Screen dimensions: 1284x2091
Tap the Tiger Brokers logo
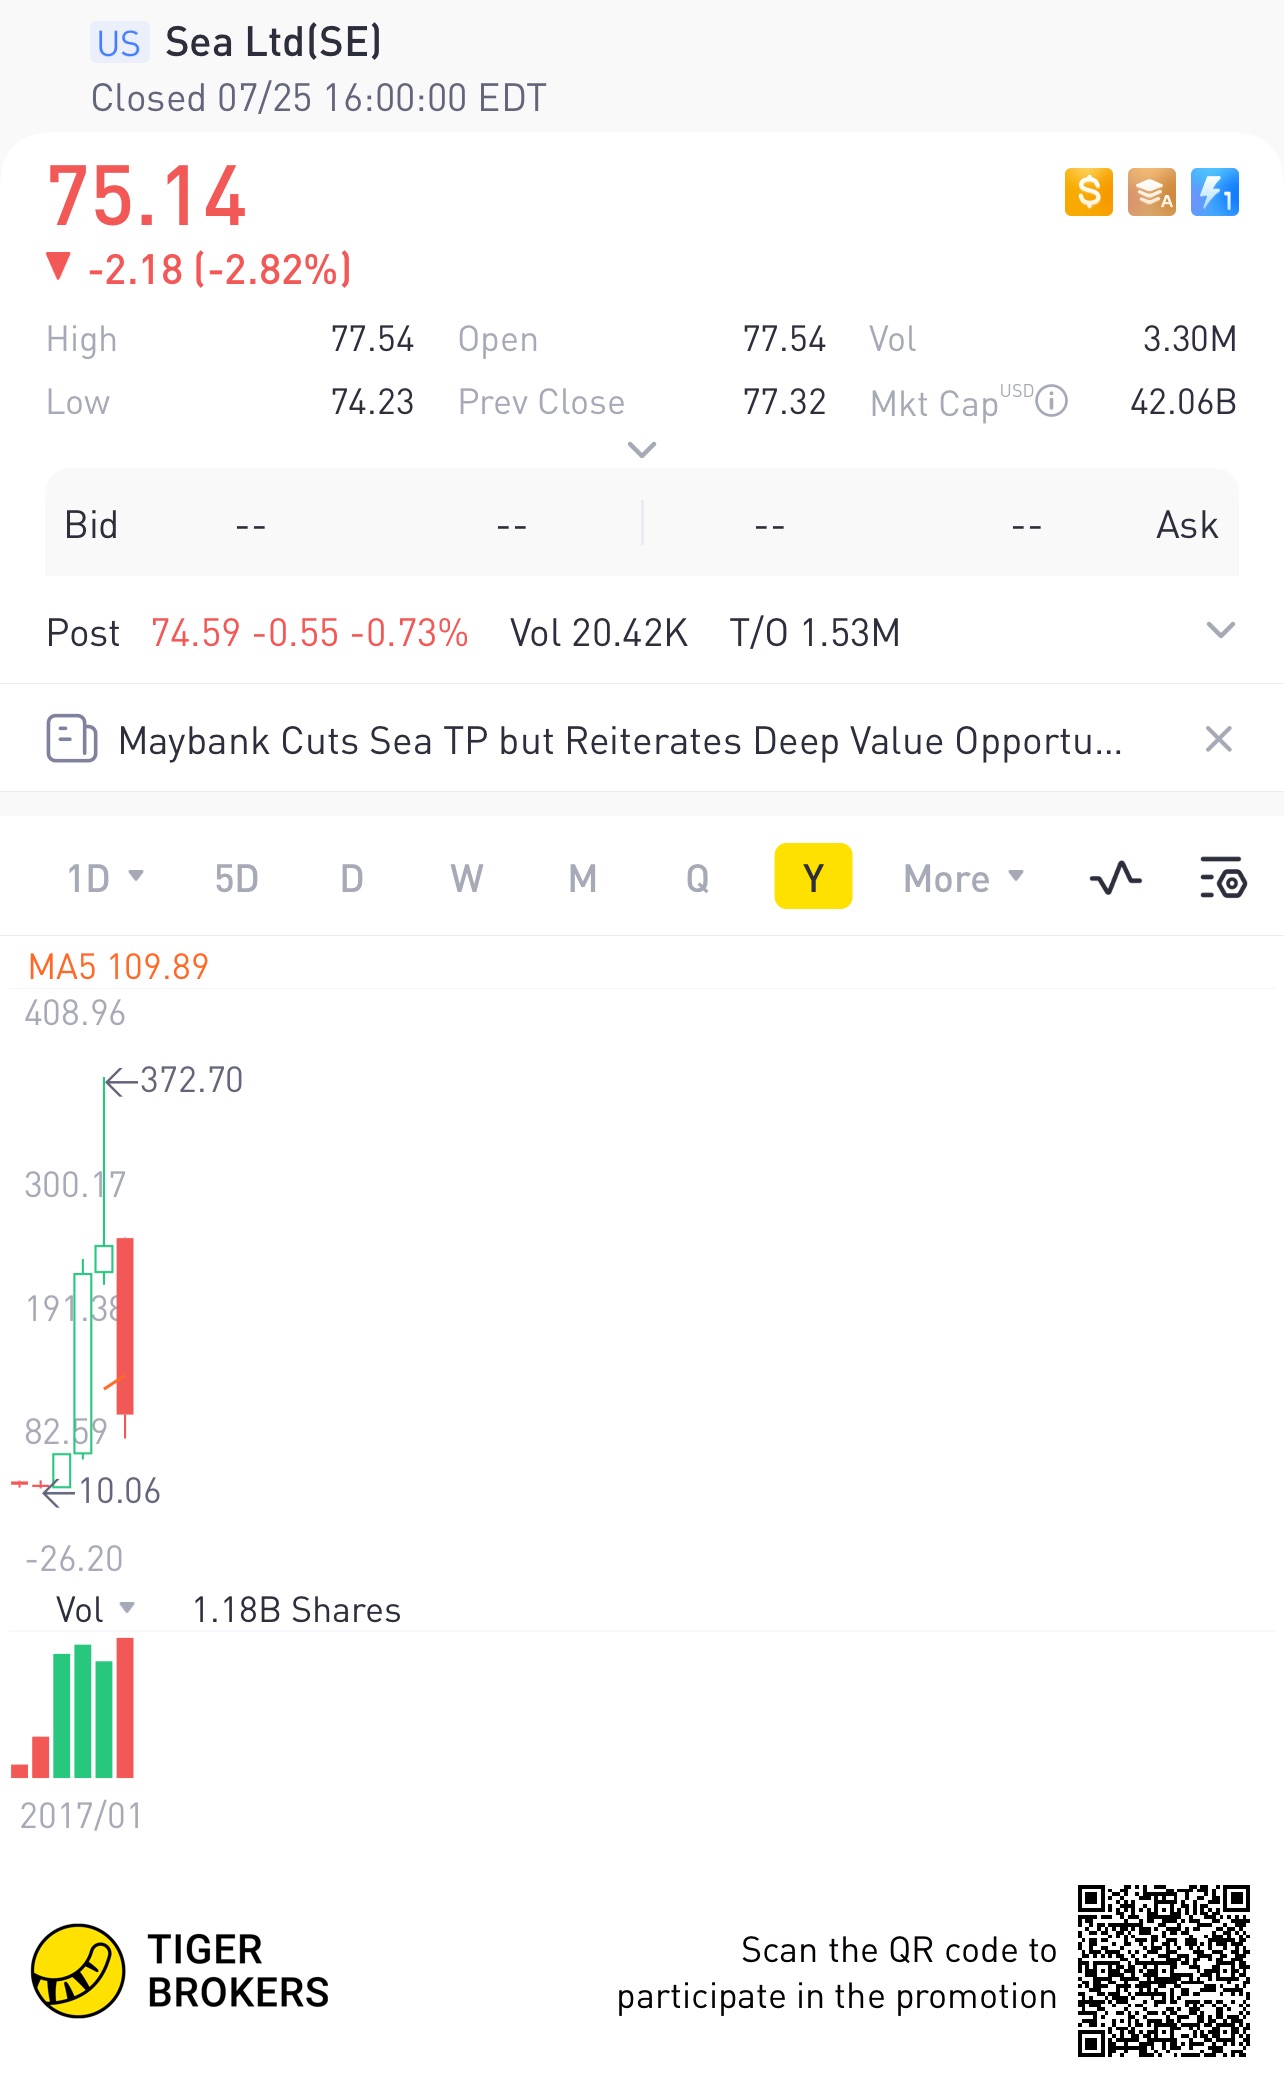coord(78,1970)
